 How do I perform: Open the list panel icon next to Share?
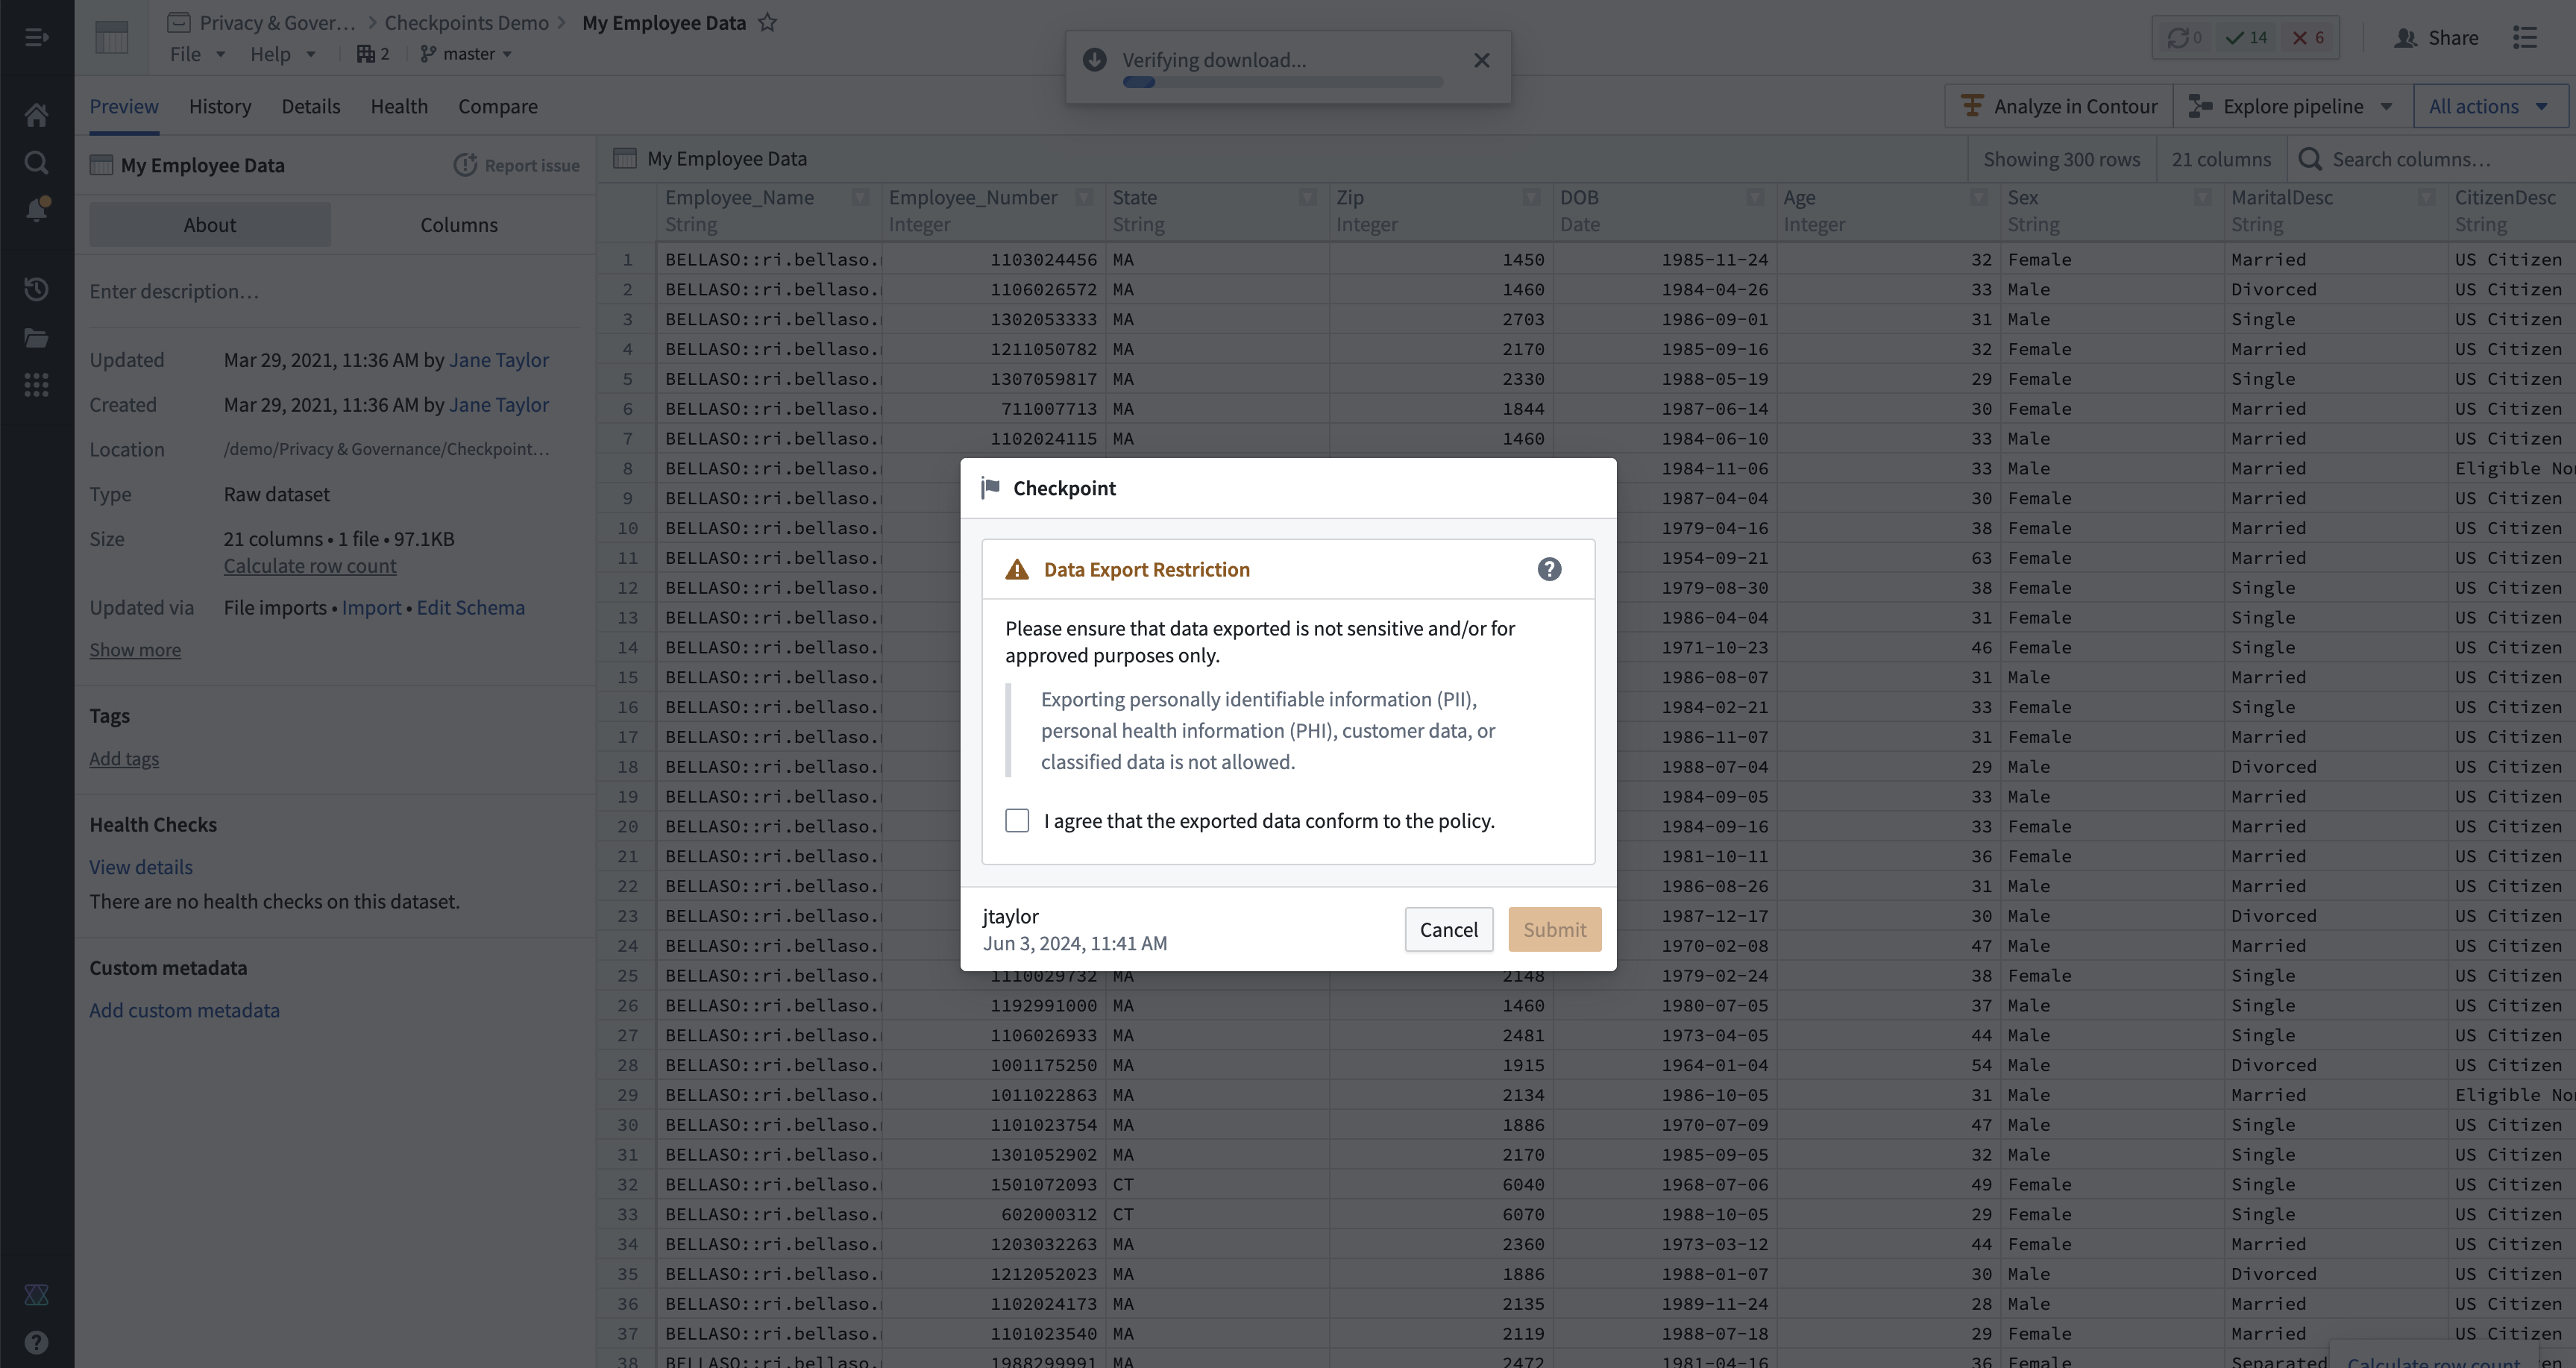click(2525, 38)
